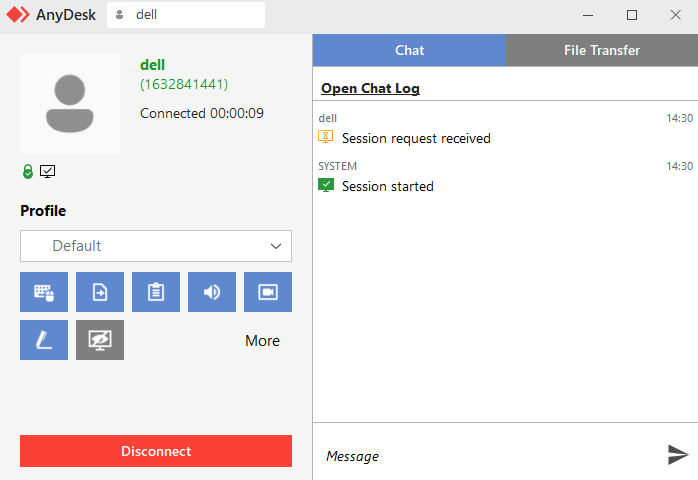Click the green lock security icon
698x480 pixels.
coord(28,171)
